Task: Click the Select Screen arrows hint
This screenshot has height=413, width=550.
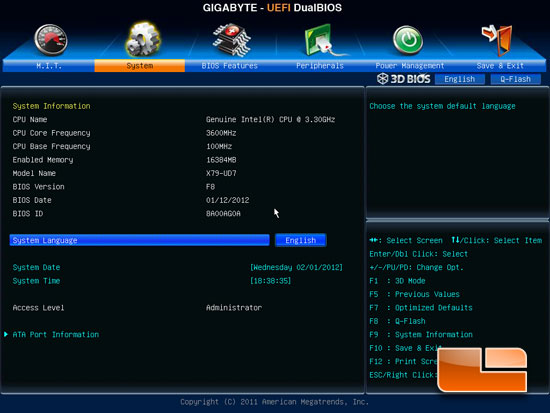Action: pyautogui.click(x=406, y=240)
